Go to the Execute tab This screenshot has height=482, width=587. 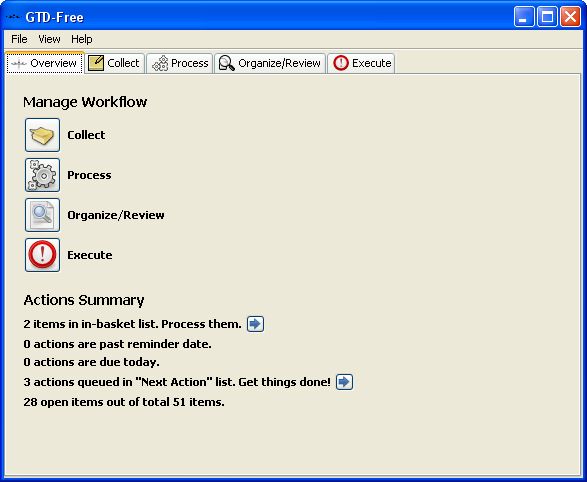361,63
